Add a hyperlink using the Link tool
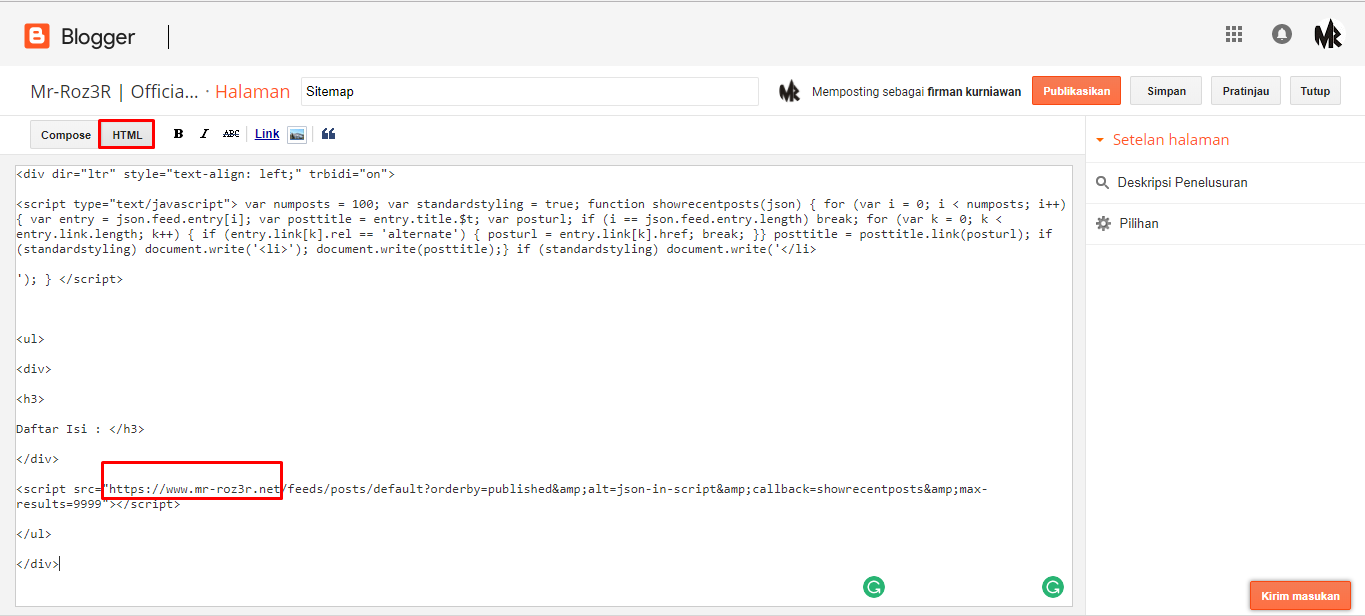 tap(266, 133)
